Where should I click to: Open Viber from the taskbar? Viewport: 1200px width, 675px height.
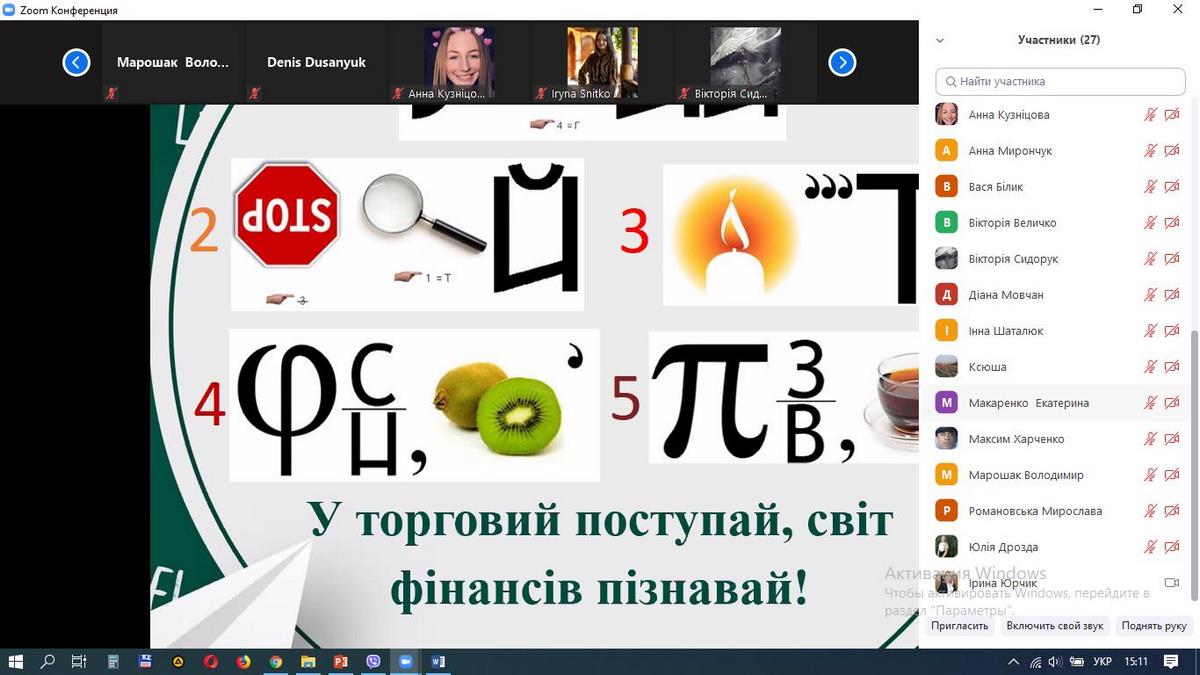[x=374, y=661]
